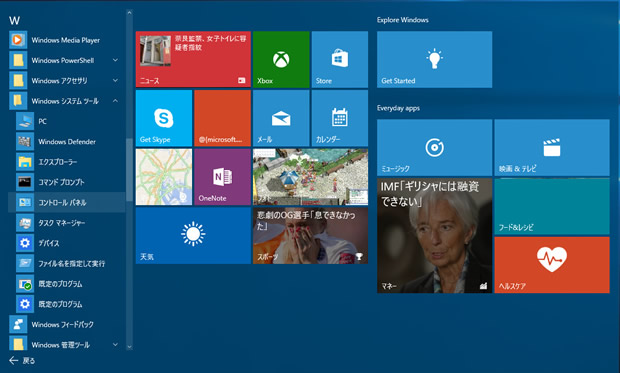
Task: Open the ニュース news tile
Action: pos(193,59)
